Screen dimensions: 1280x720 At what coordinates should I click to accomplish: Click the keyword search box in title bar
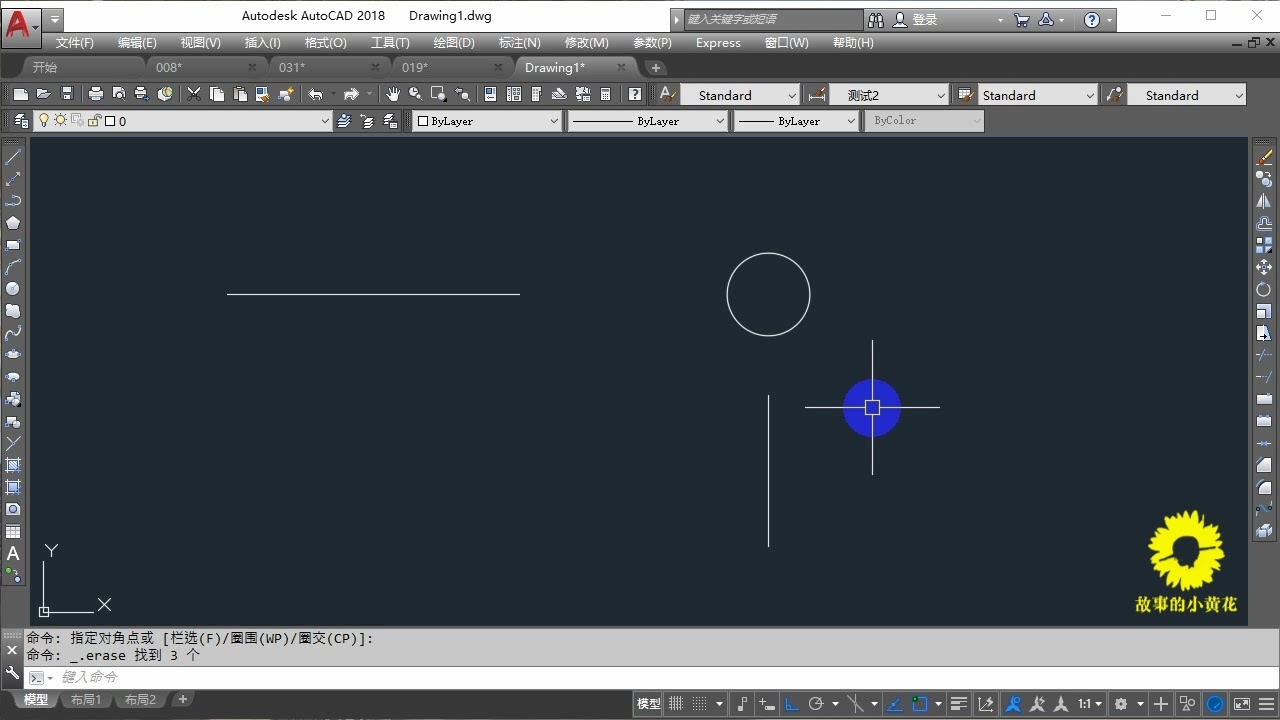[x=773, y=19]
